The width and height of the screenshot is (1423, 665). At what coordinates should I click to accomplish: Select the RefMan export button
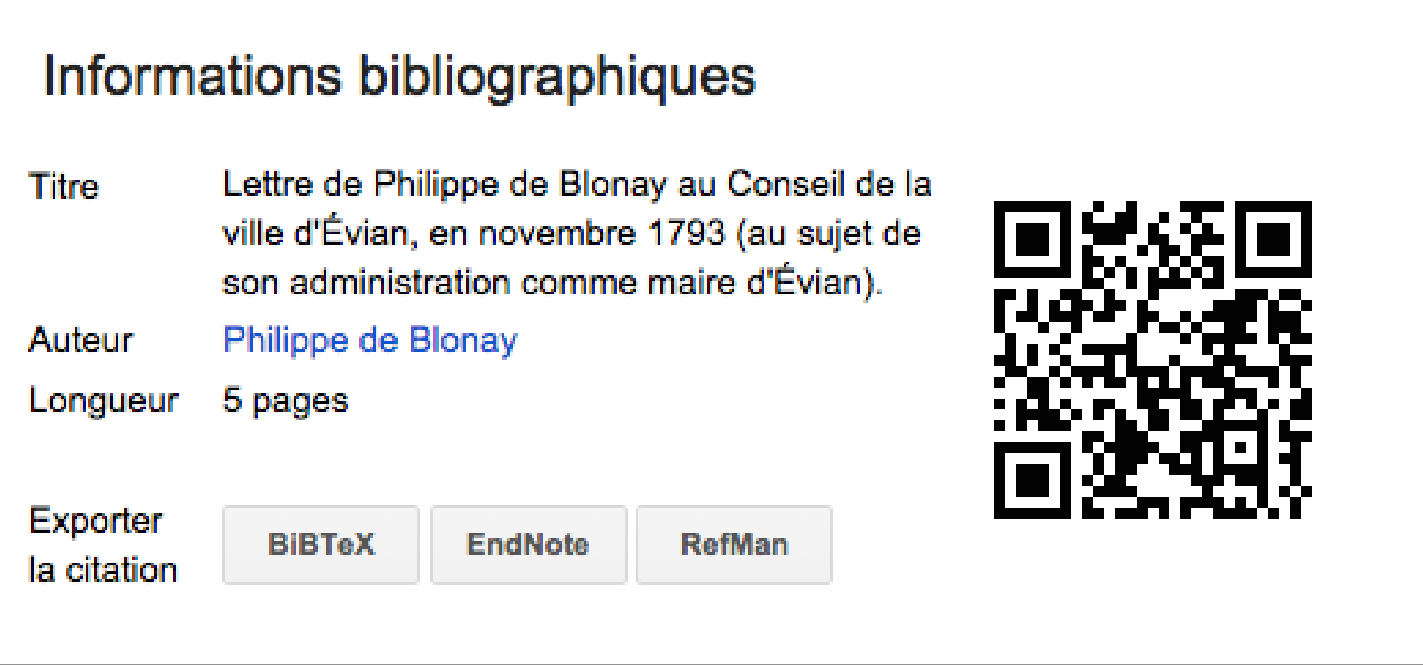click(x=734, y=545)
